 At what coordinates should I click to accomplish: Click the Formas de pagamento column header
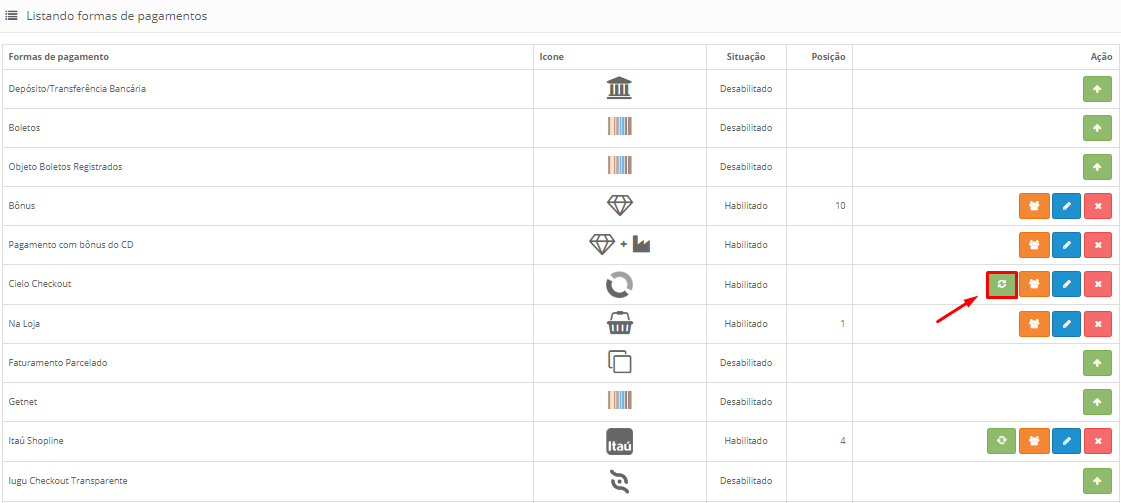point(59,57)
